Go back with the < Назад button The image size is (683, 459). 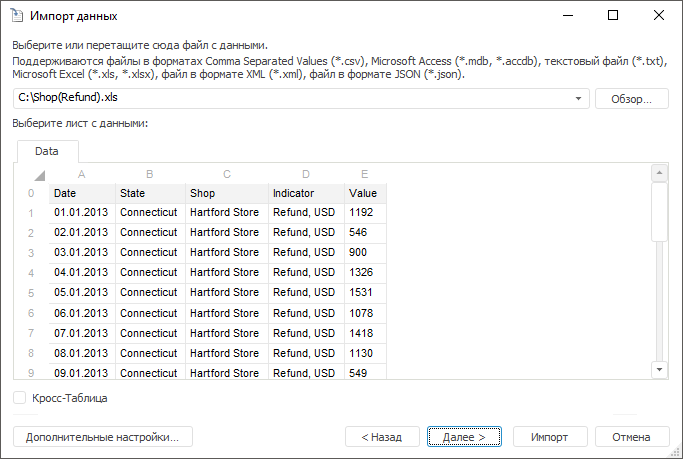(x=382, y=437)
